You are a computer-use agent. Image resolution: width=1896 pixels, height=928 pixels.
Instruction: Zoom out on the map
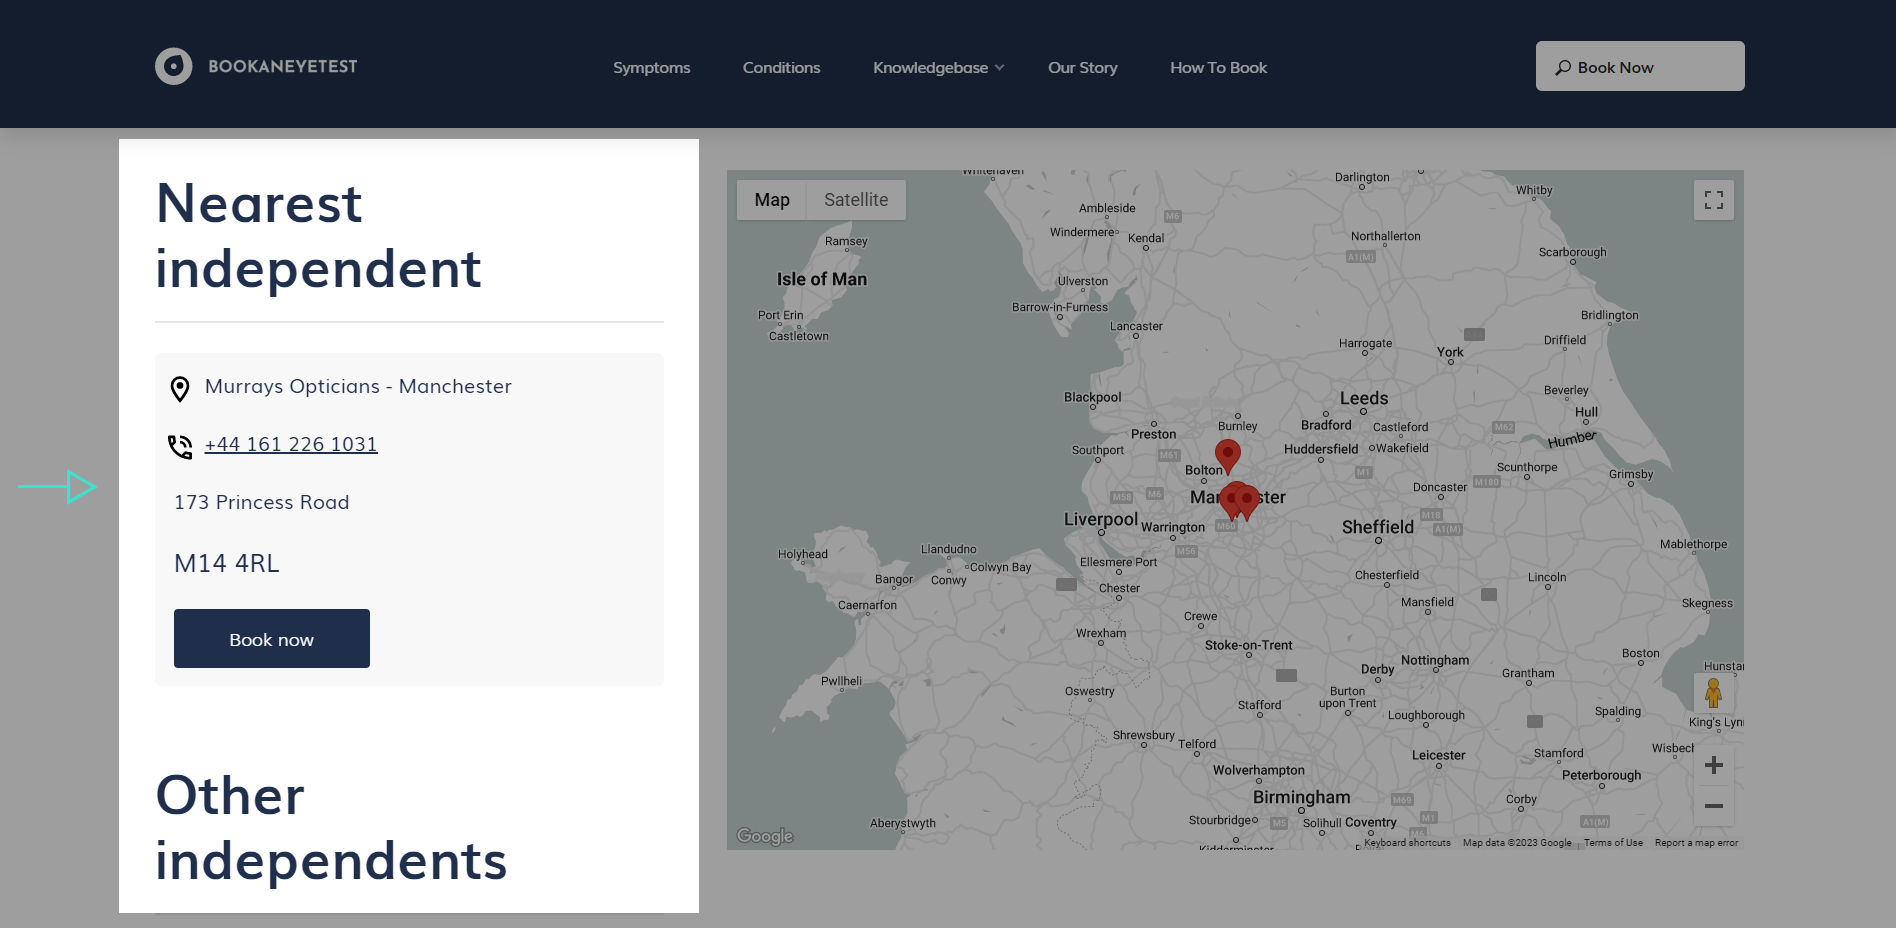coord(1713,806)
